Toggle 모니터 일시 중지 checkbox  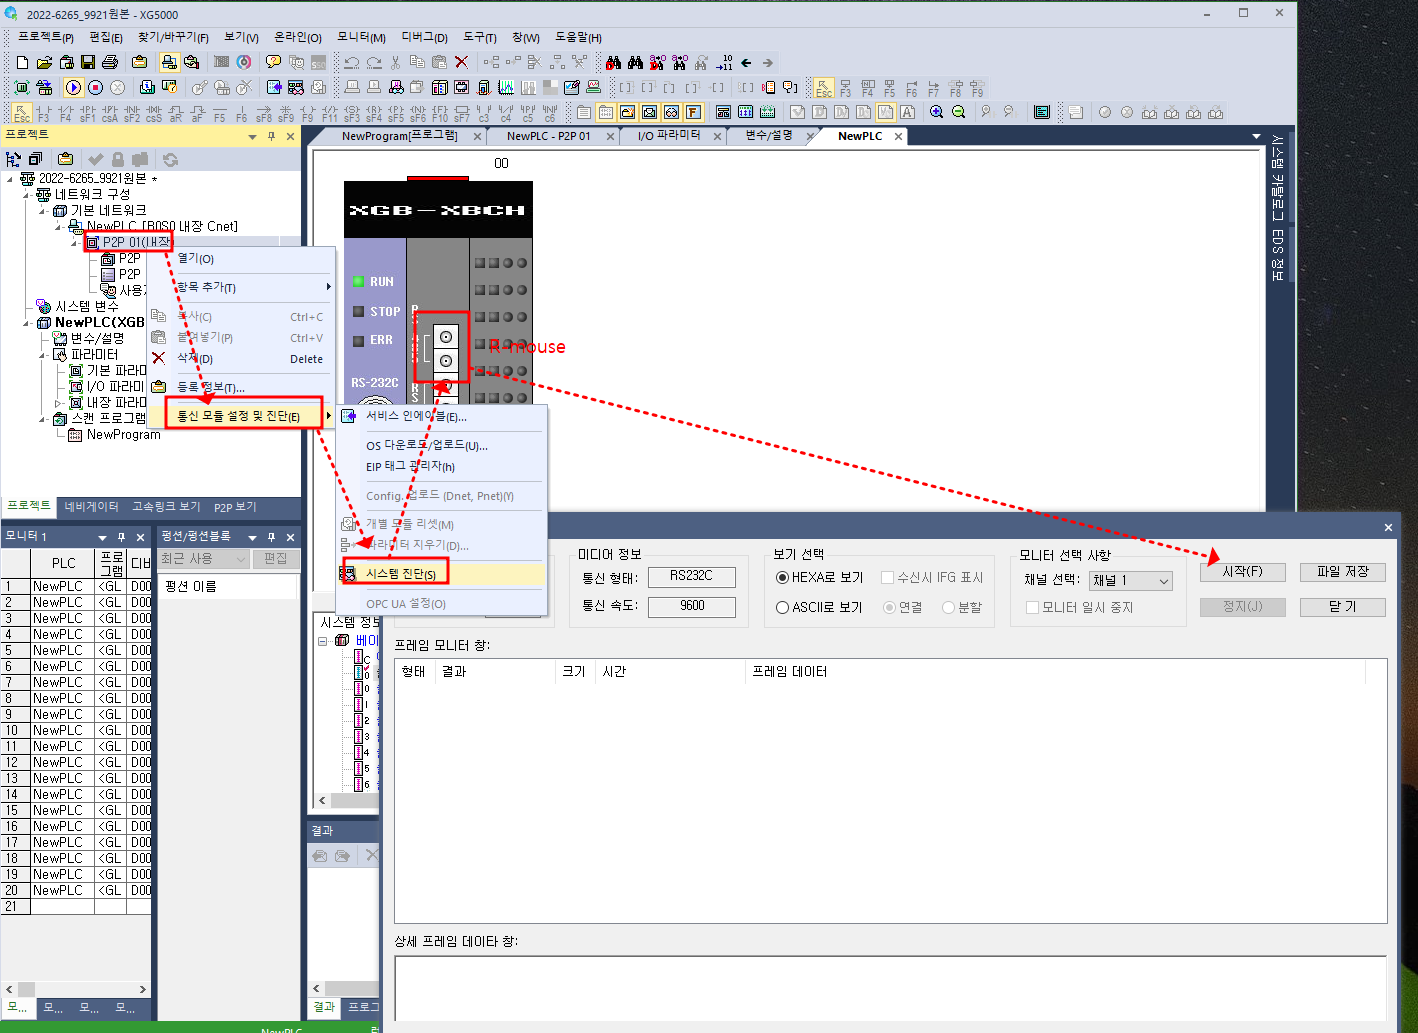pos(1032,607)
